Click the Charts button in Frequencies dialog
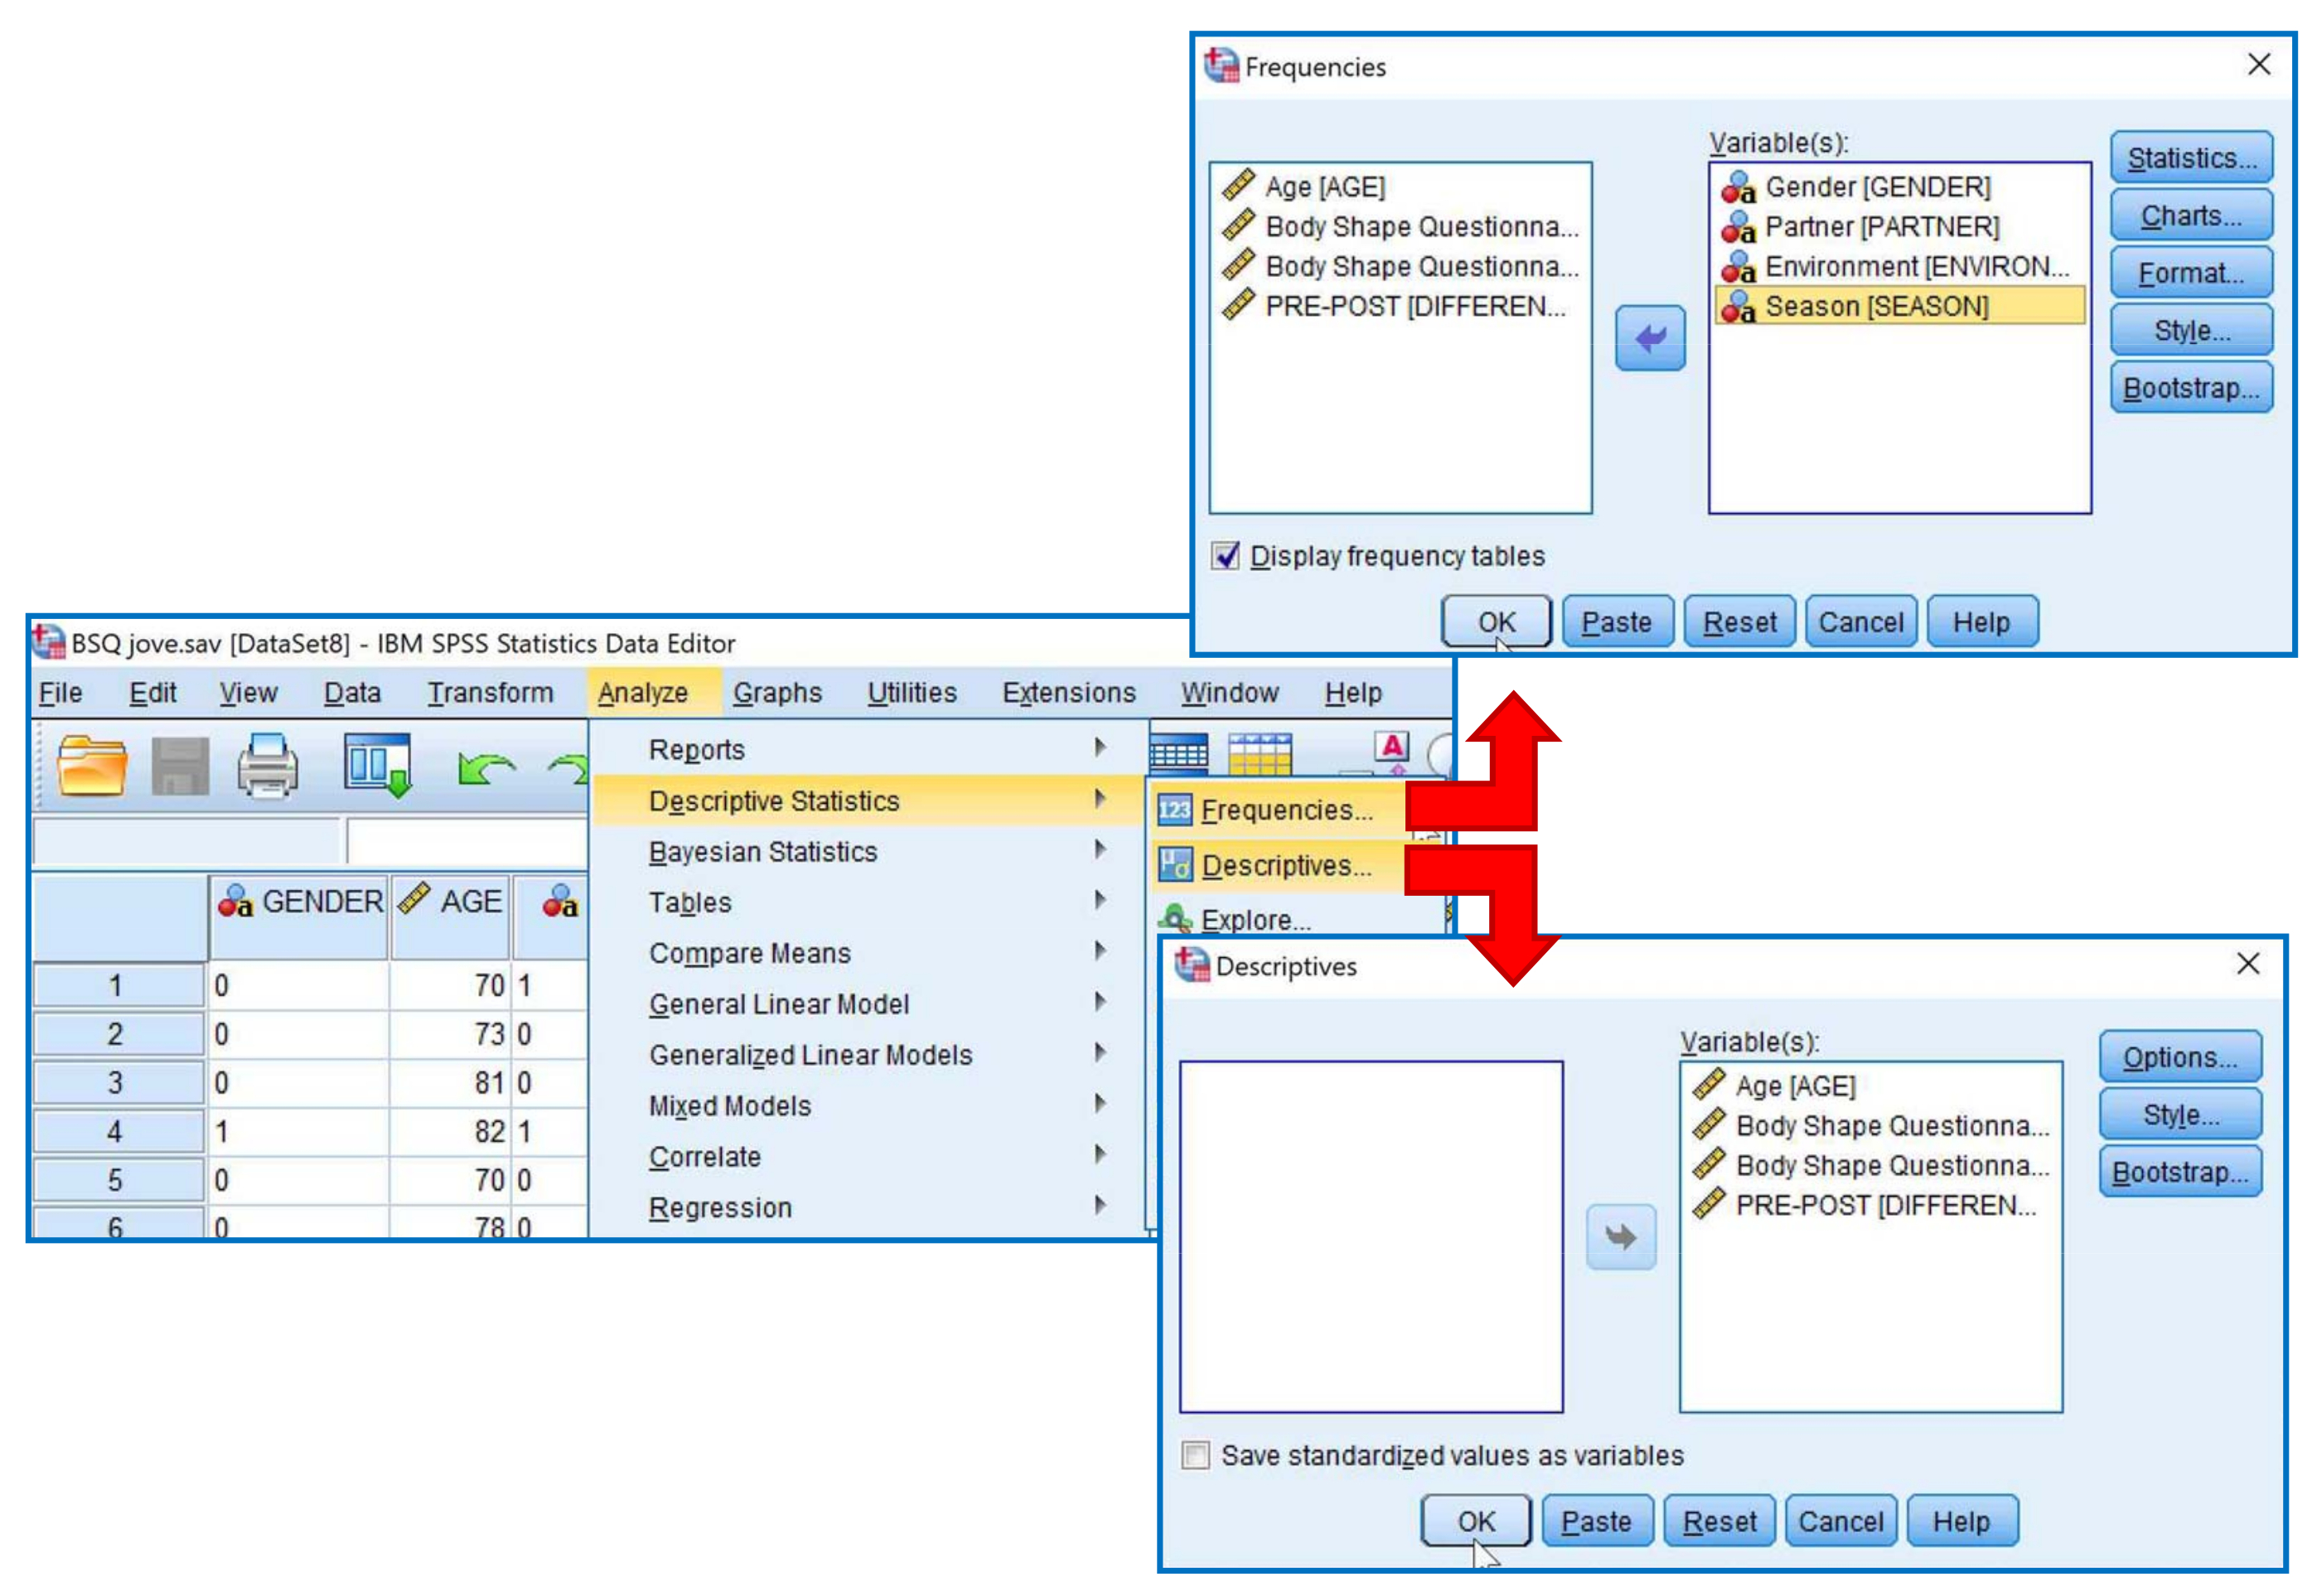 (x=2190, y=216)
